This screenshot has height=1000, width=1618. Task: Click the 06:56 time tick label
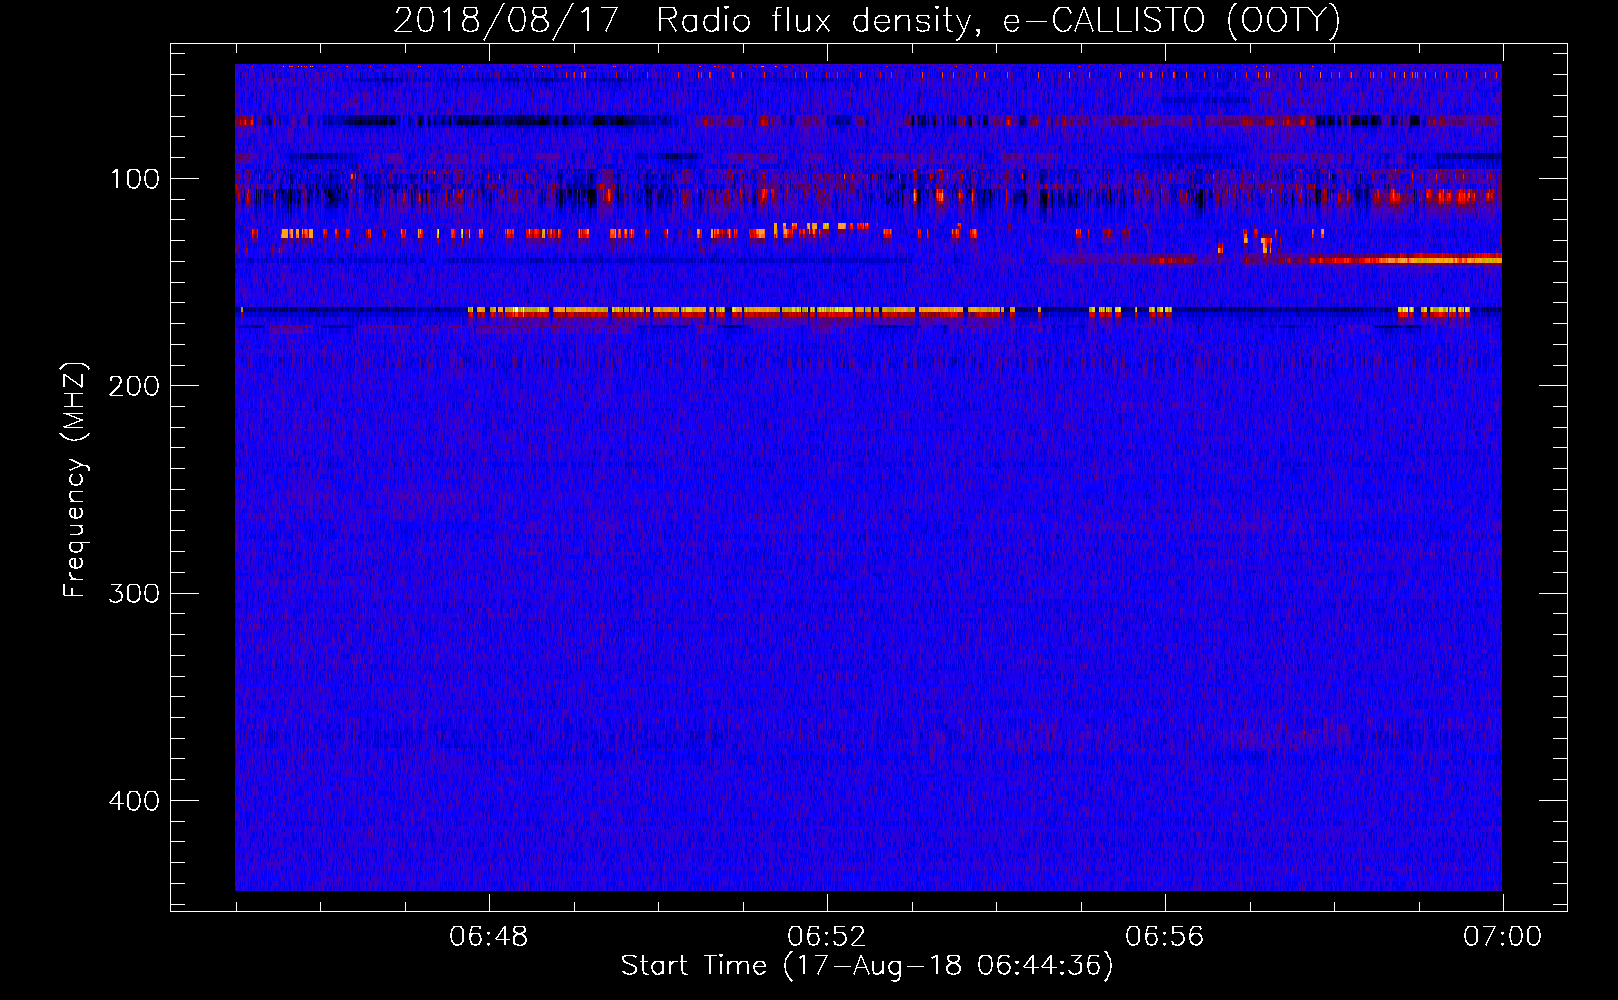[x=1165, y=937]
